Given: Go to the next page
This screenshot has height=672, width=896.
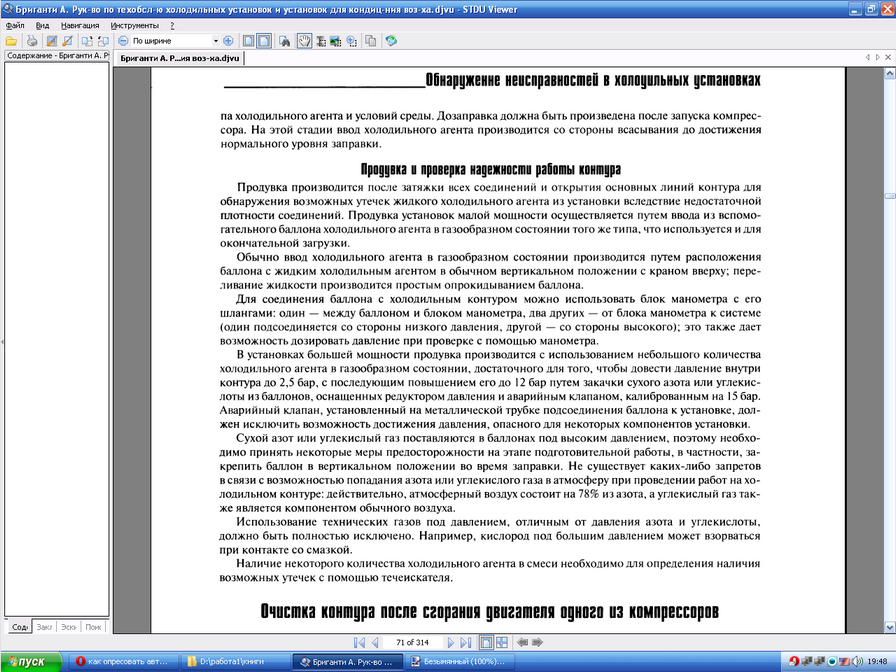Looking at the screenshot, I should [x=451, y=642].
